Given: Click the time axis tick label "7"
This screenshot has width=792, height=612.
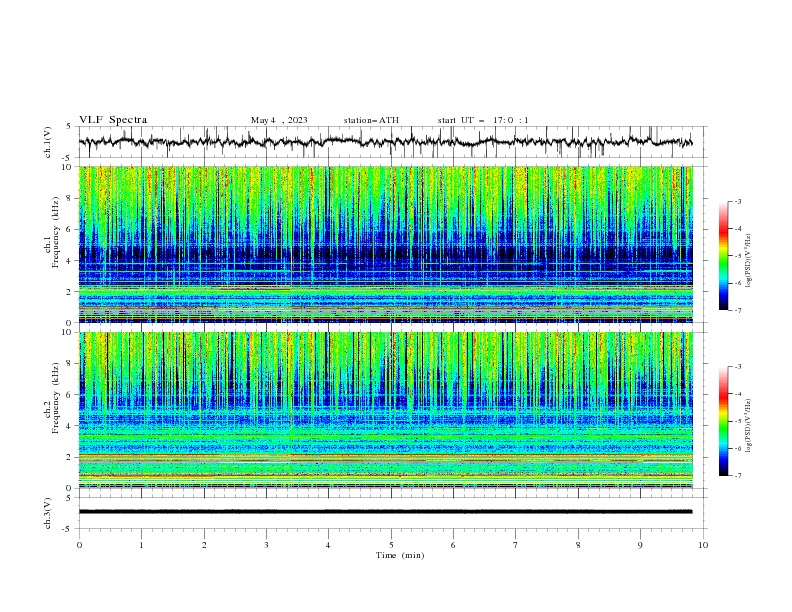Looking at the screenshot, I should pyautogui.click(x=516, y=545).
